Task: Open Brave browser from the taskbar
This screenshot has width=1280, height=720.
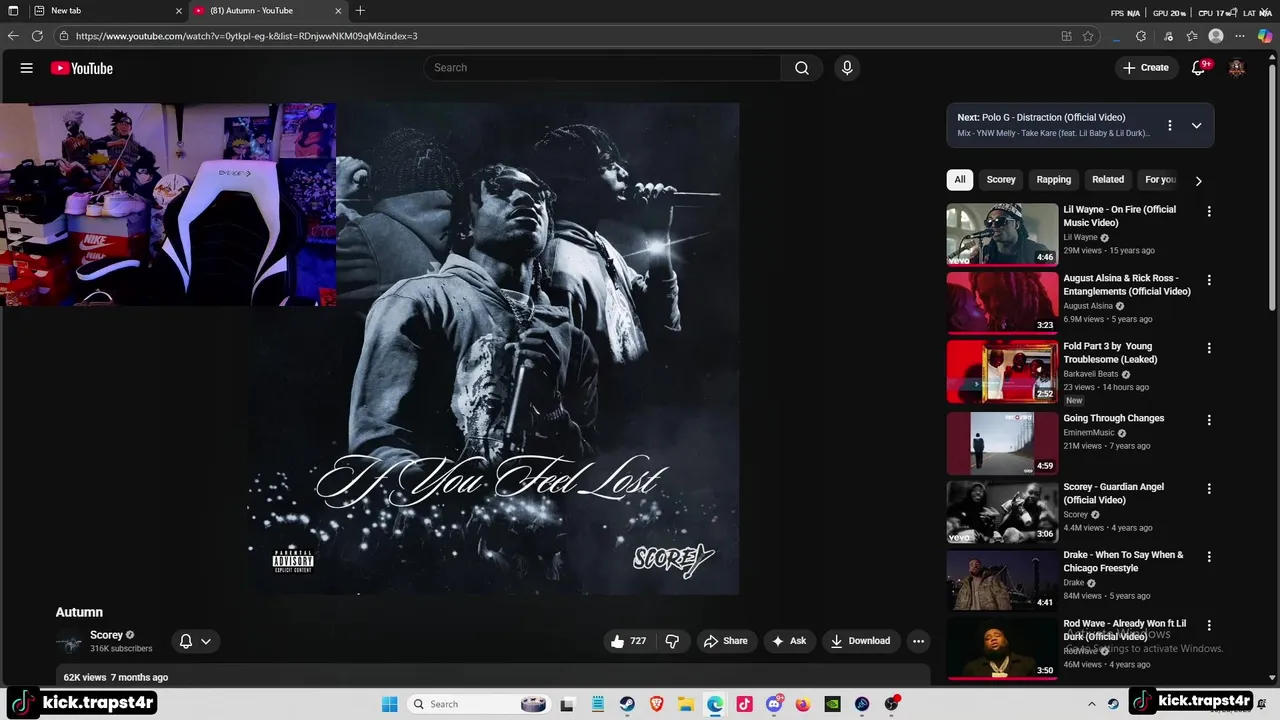Action: coord(656,704)
